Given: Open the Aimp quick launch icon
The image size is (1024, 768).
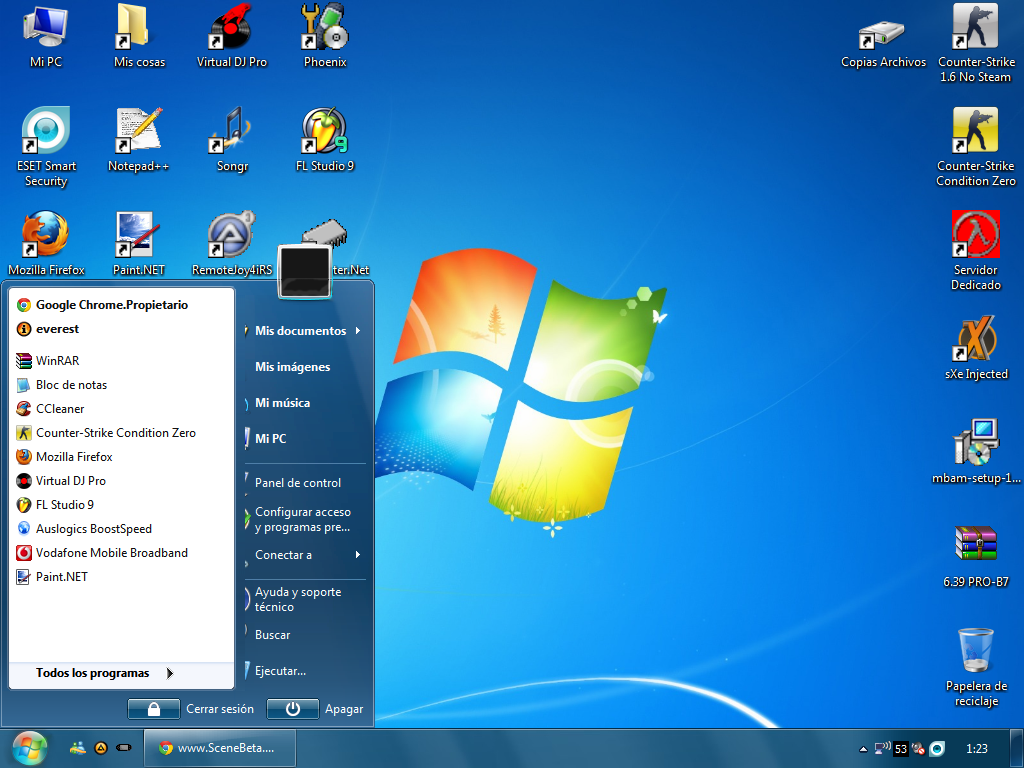Looking at the screenshot, I should coord(101,748).
